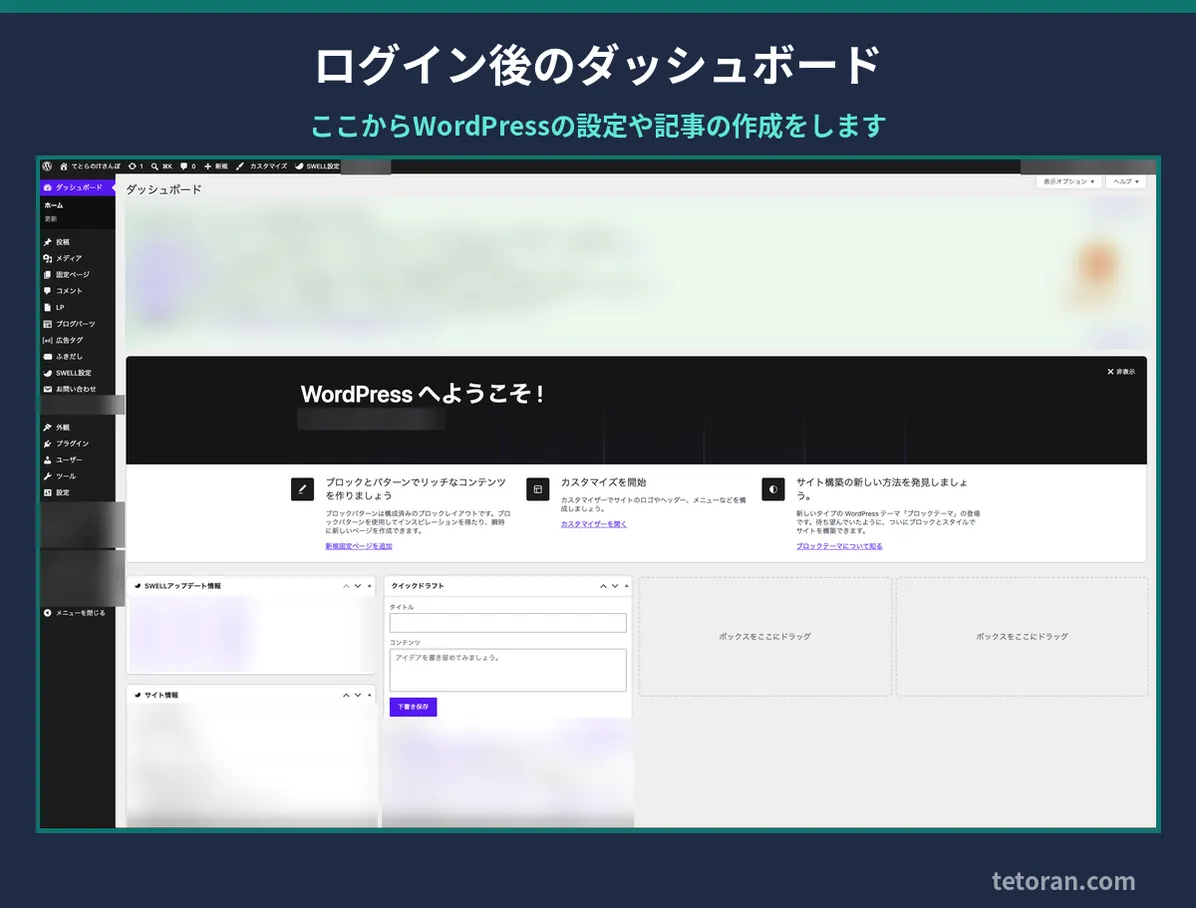Open お問い合わせ mail icon in sidebar

(47, 389)
